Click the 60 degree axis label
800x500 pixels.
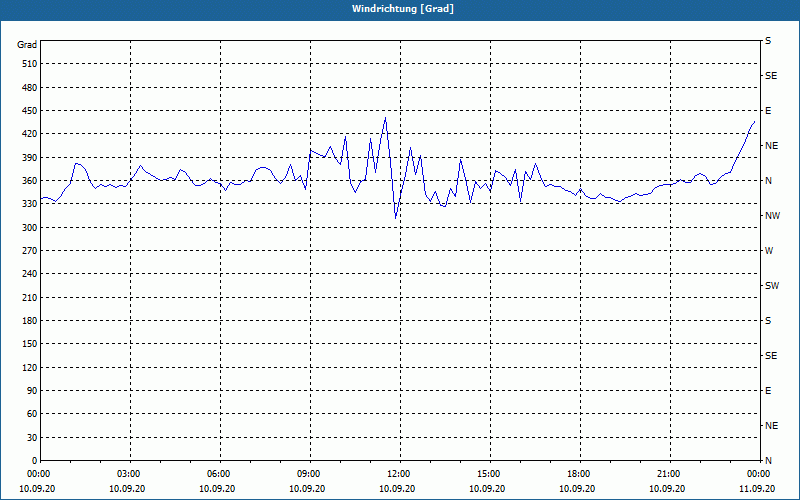(32, 414)
